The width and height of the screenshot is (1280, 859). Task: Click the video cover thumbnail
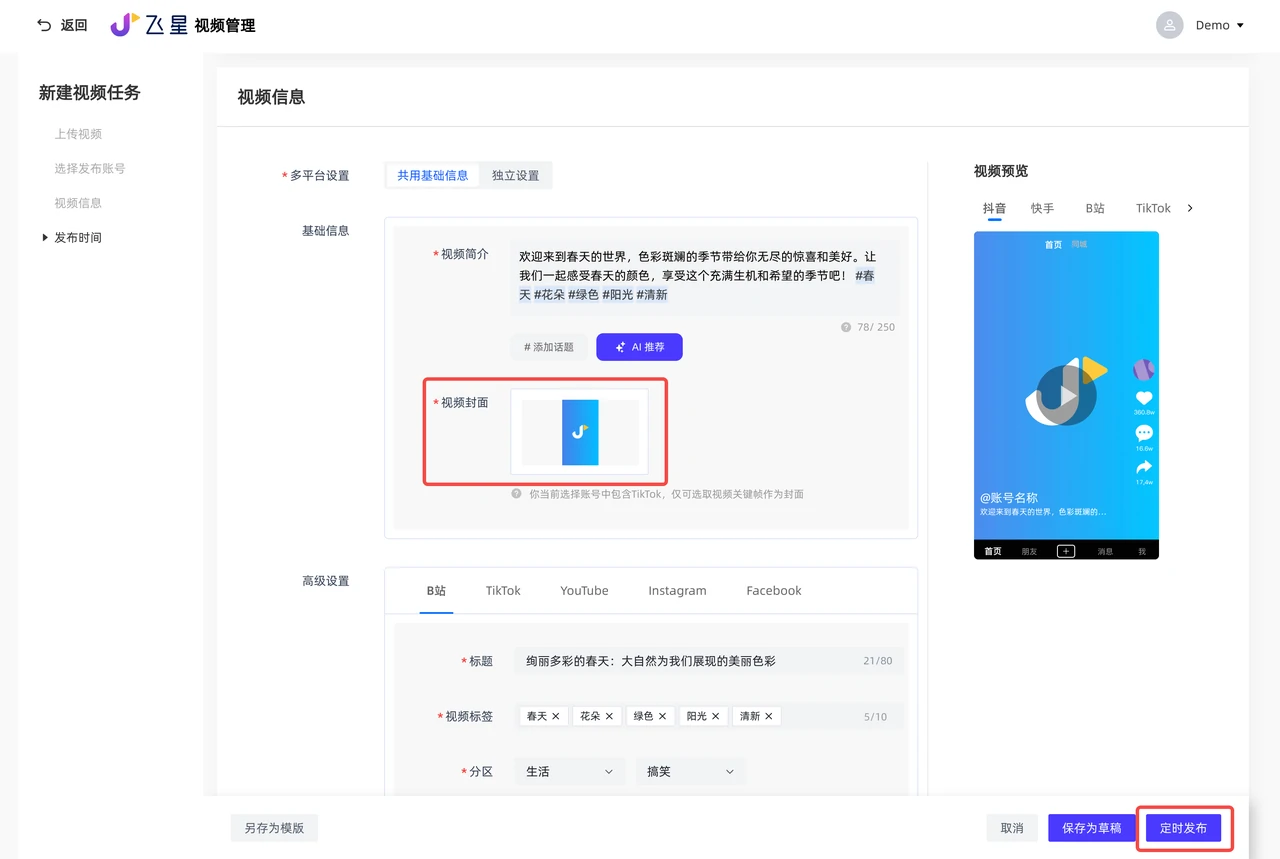[580, 431]
